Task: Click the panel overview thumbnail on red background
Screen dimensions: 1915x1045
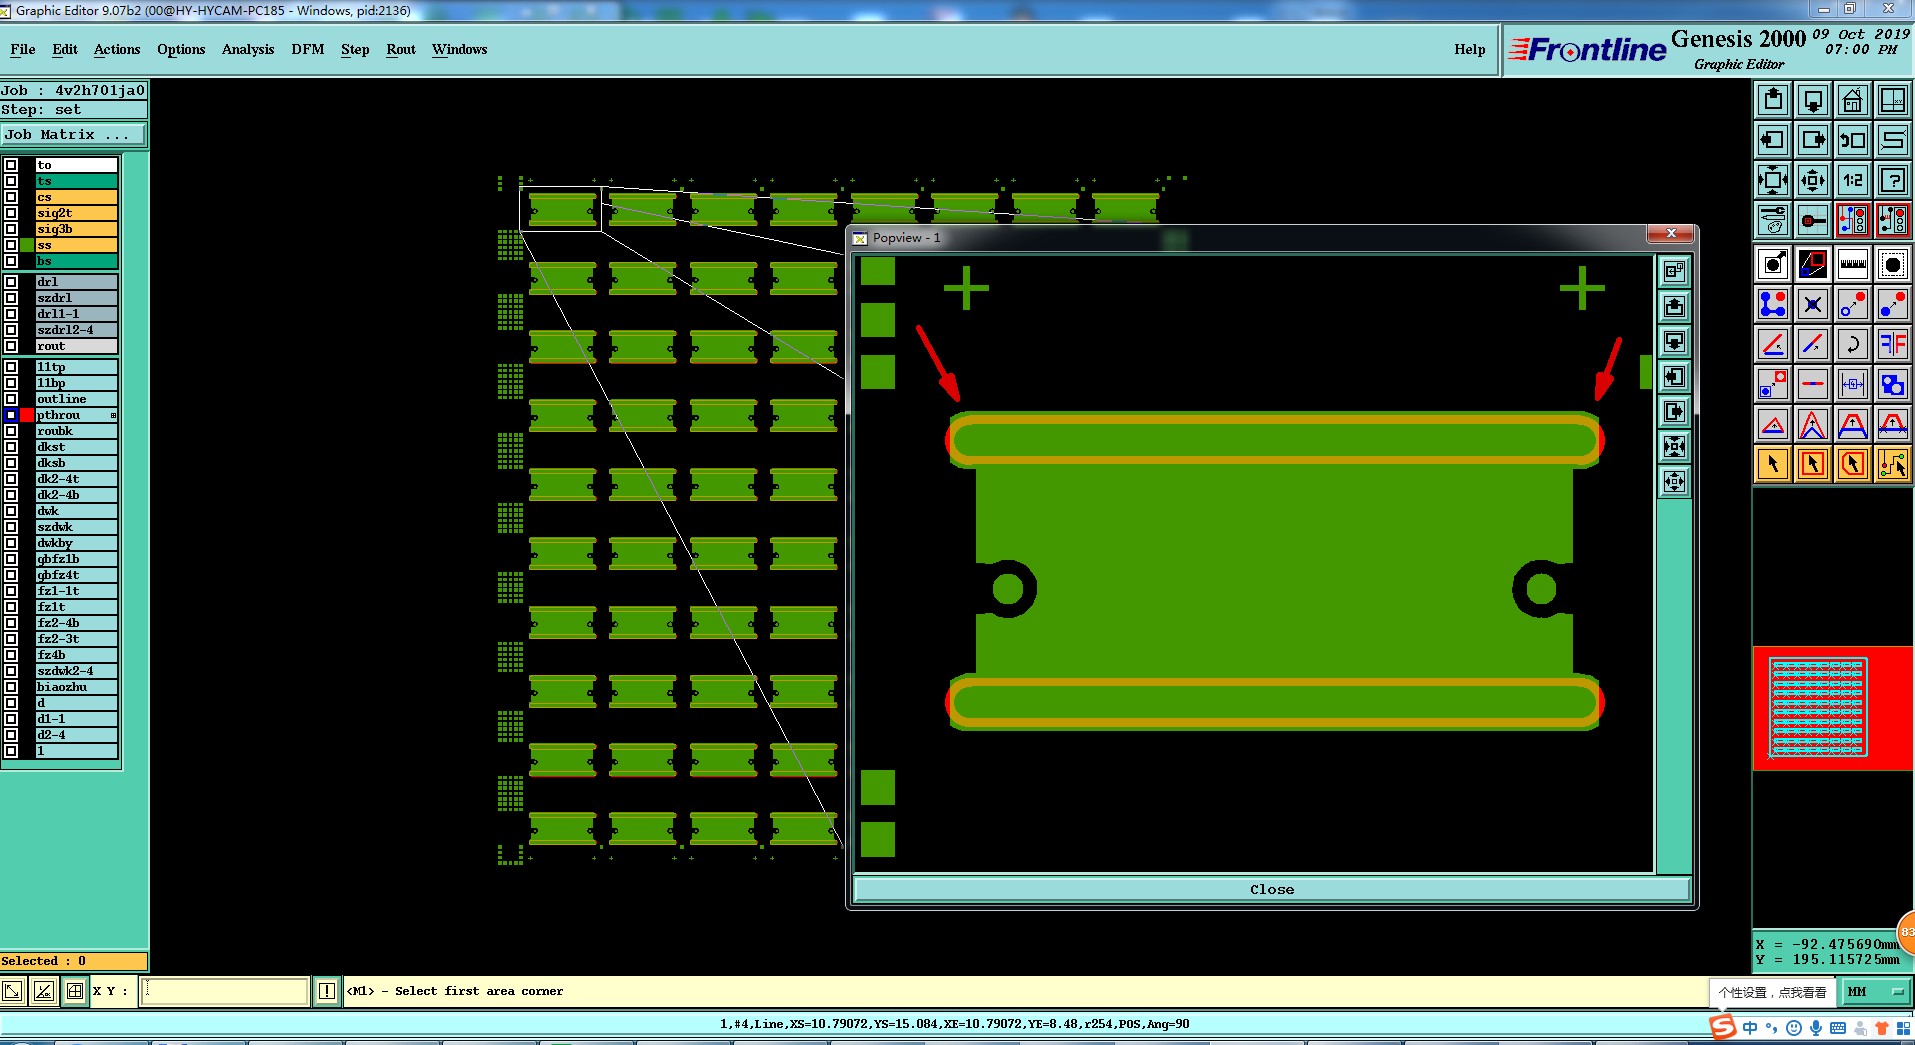Action: (1817, 707)
